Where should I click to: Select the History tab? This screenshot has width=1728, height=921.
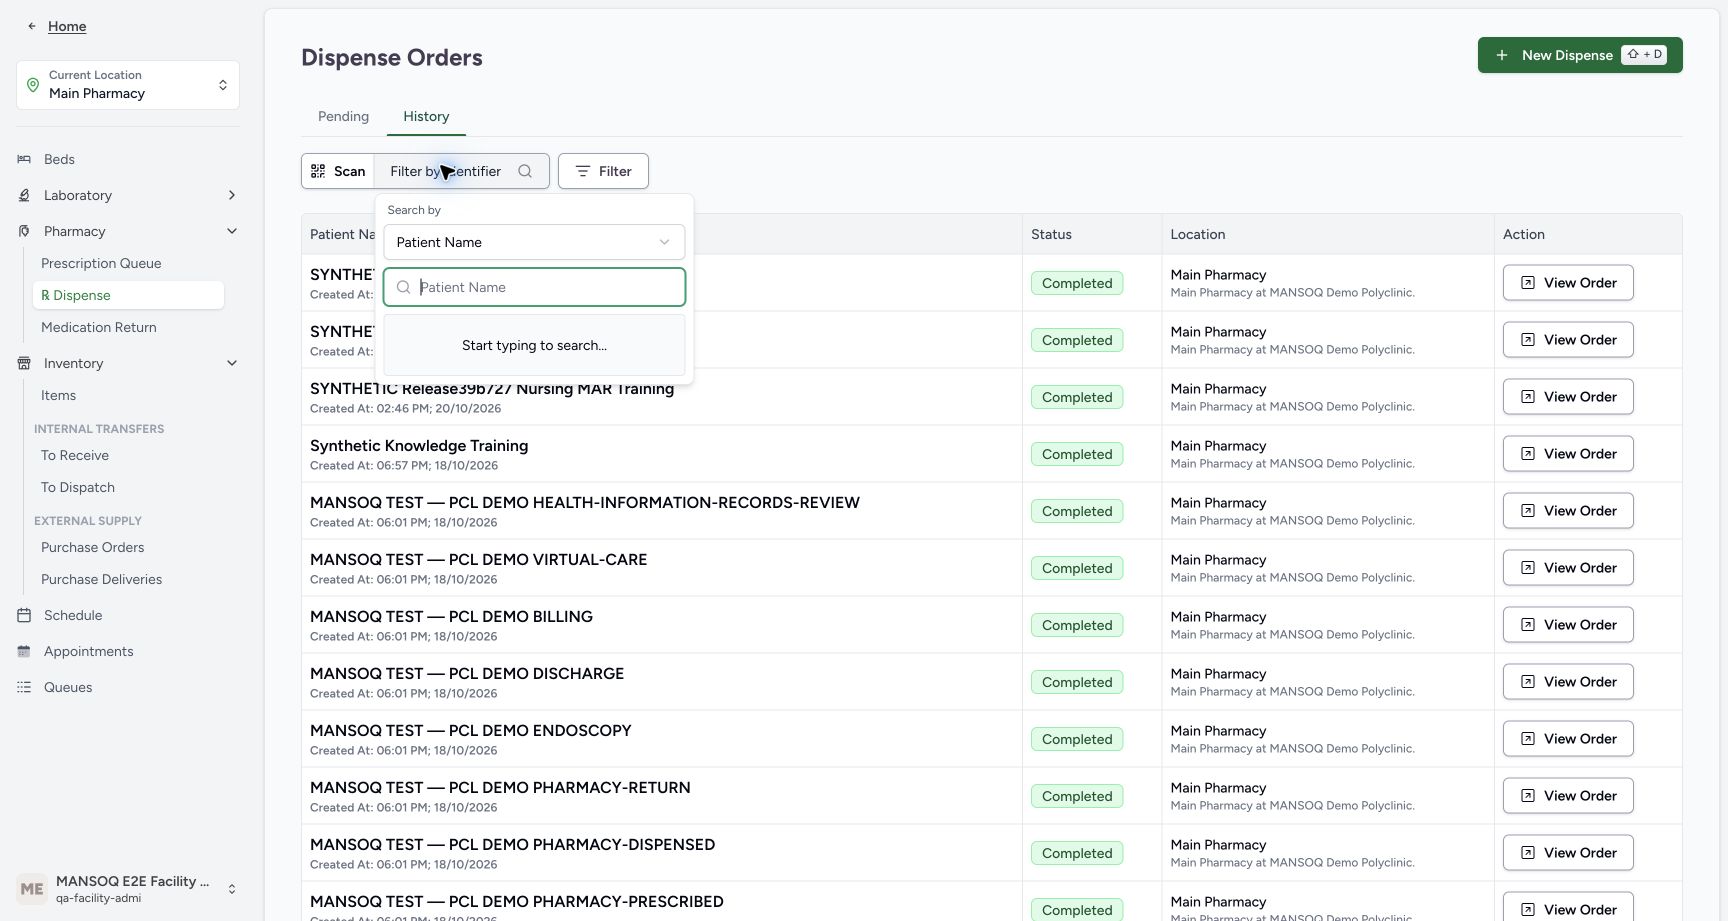426,116
